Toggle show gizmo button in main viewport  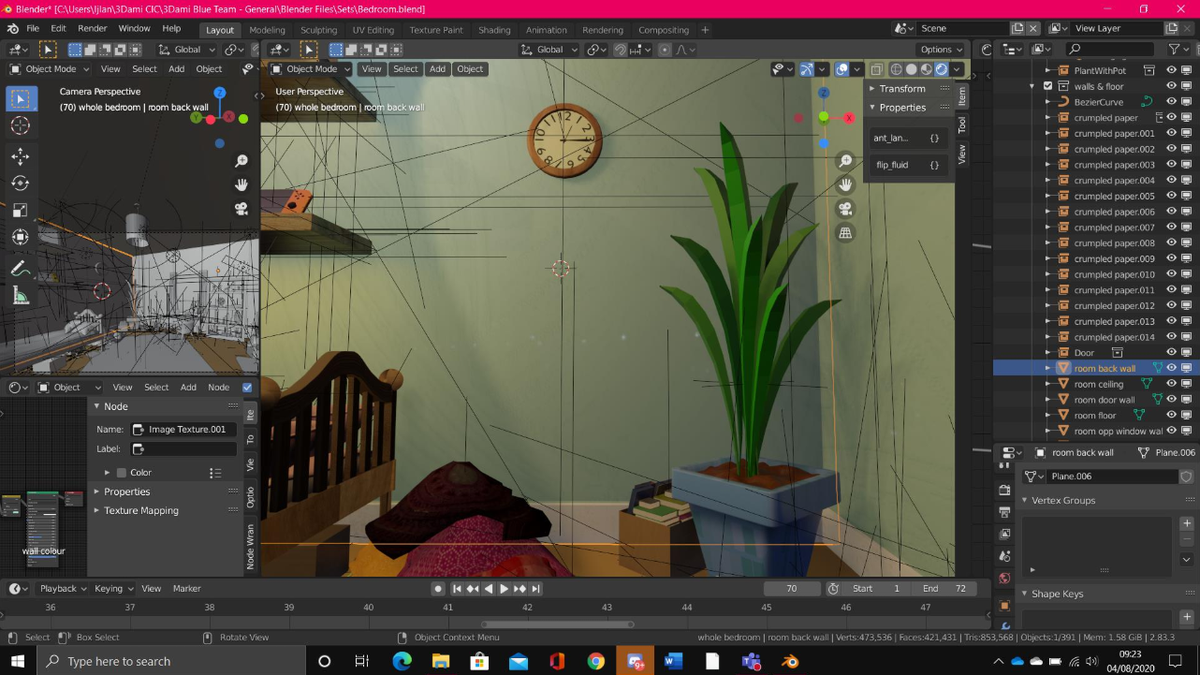point(807,69)
